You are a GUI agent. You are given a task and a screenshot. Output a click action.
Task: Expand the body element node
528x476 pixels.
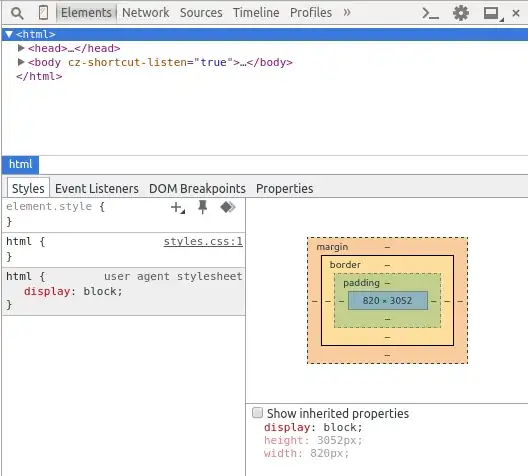(x=21, y=62)
